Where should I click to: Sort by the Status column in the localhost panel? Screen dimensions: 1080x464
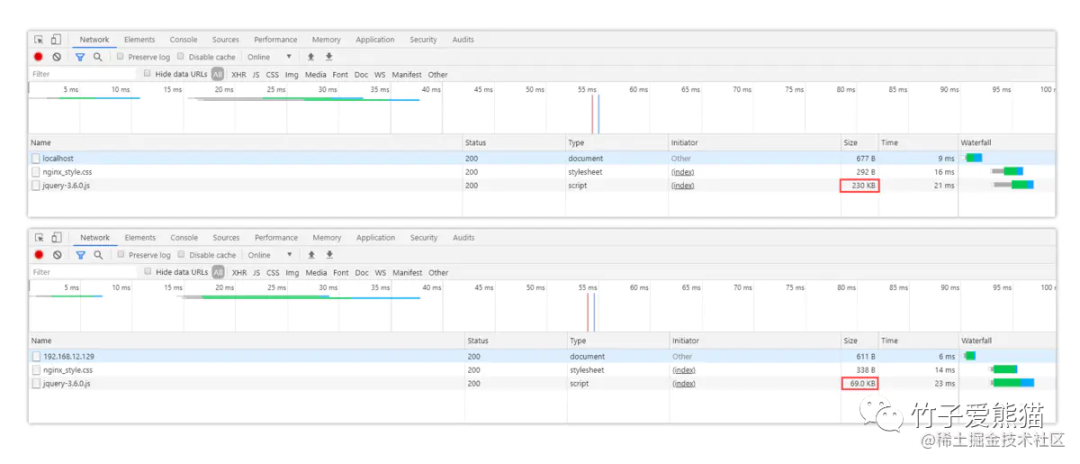[513, 143]
